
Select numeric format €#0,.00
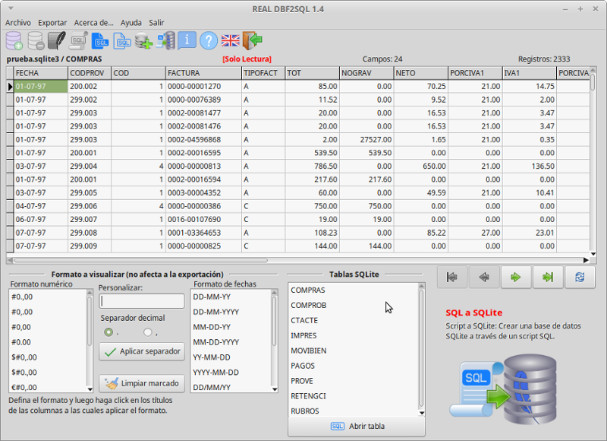click(24, 388)
